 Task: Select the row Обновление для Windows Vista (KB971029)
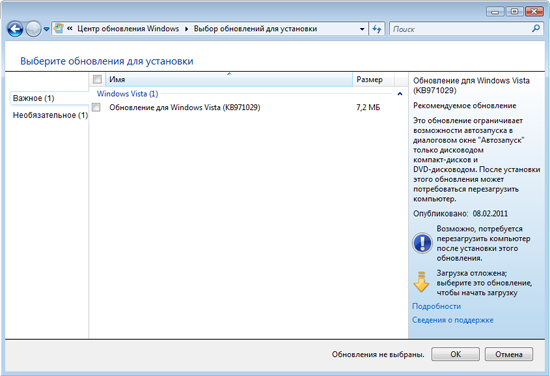(248, 107)
